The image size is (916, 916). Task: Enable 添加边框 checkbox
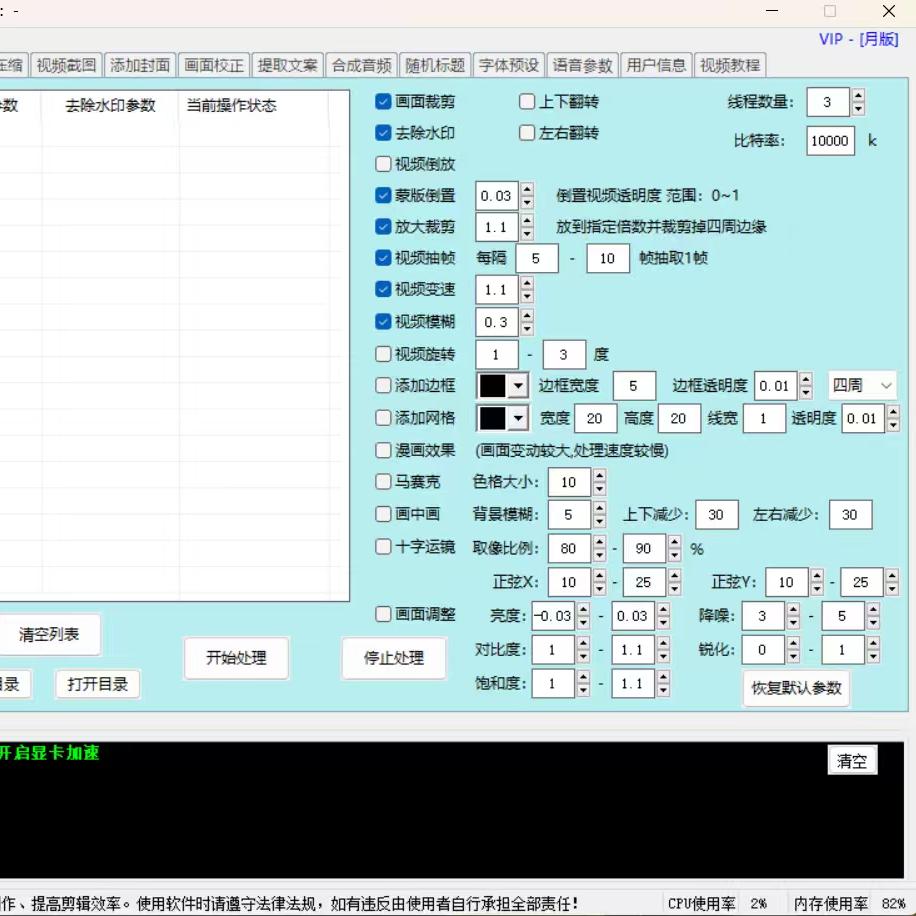pos(383,386)
